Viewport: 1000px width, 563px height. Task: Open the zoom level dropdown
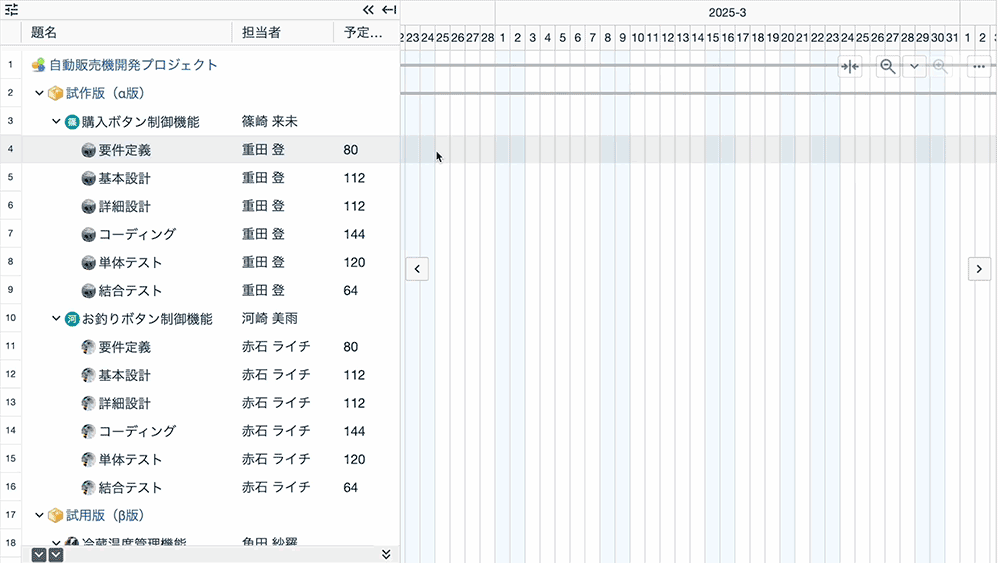point(914,67)
